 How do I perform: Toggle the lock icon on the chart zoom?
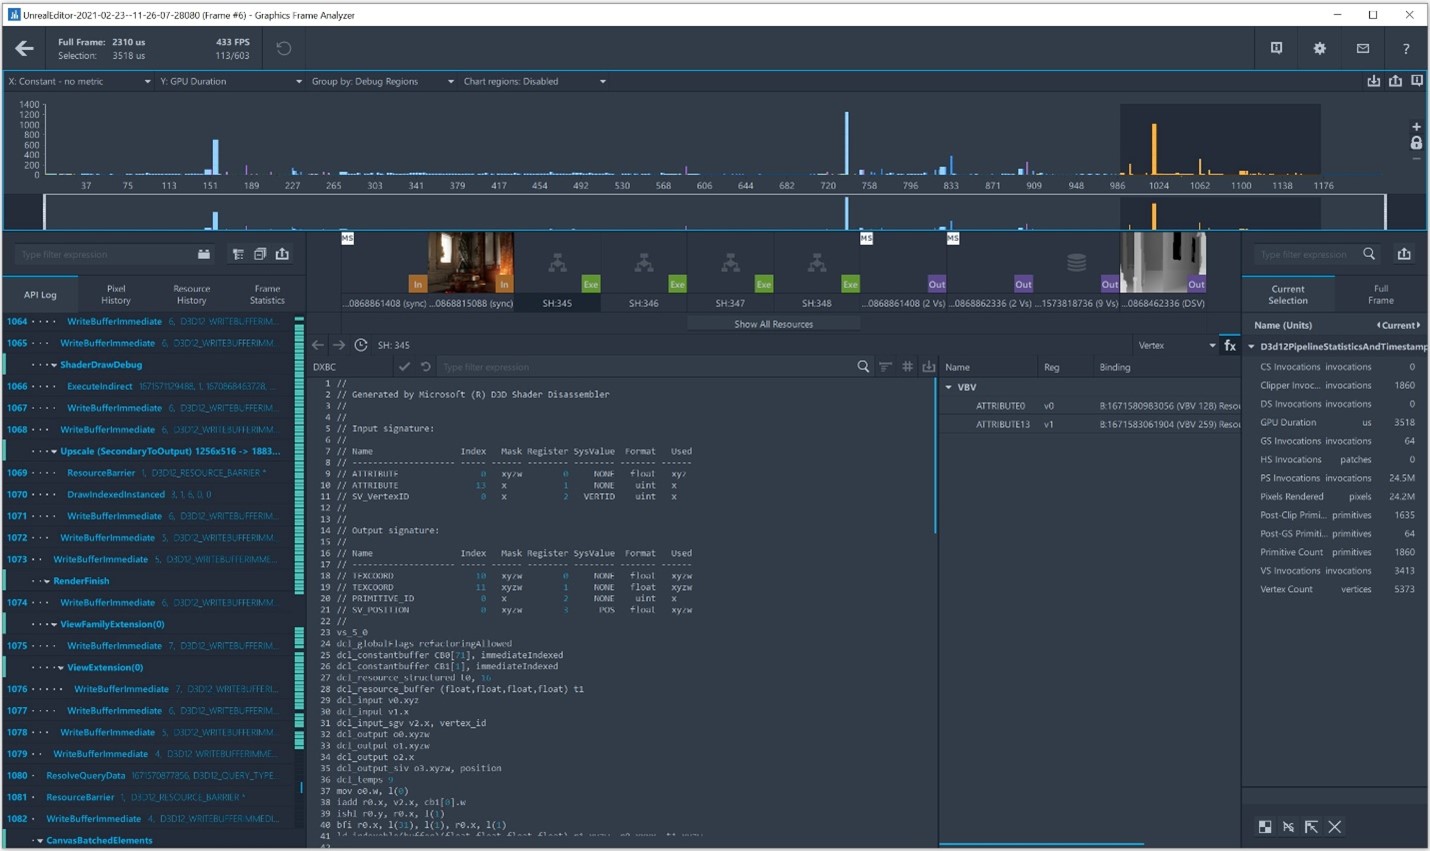[1416, 143]
